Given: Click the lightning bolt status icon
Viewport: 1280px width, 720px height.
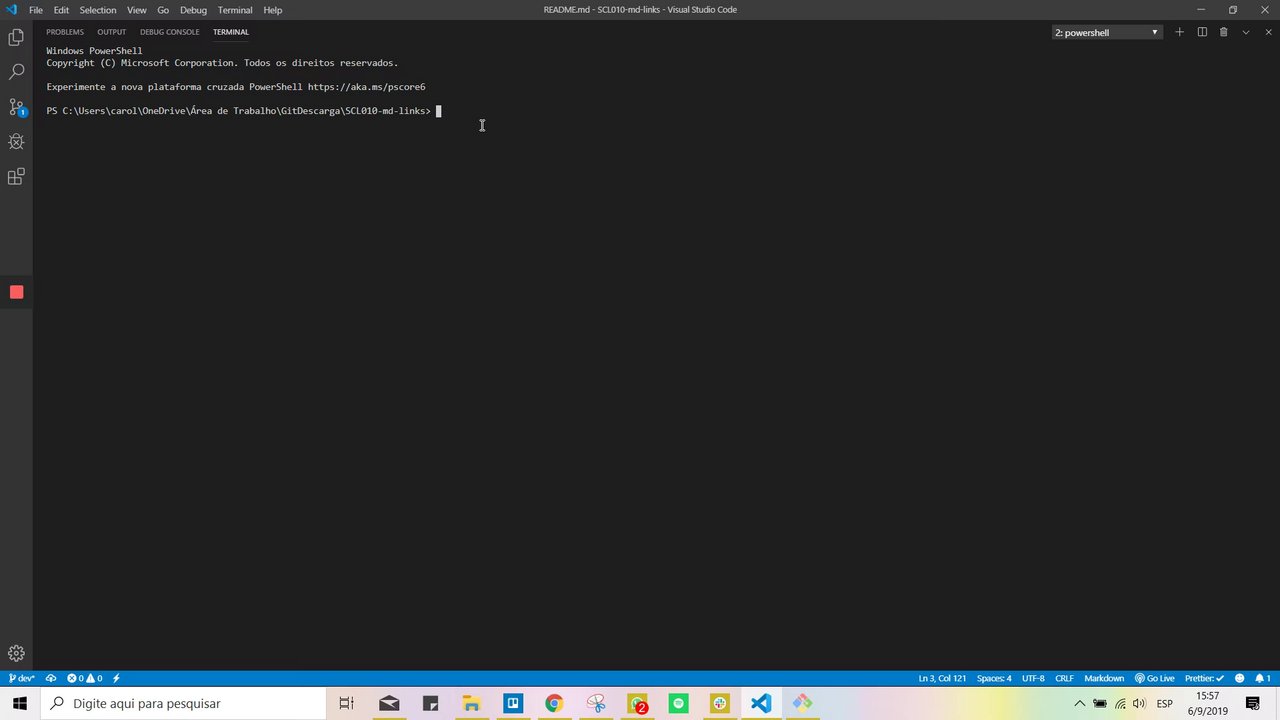Looking at the screenshot, I should point(116,678).
